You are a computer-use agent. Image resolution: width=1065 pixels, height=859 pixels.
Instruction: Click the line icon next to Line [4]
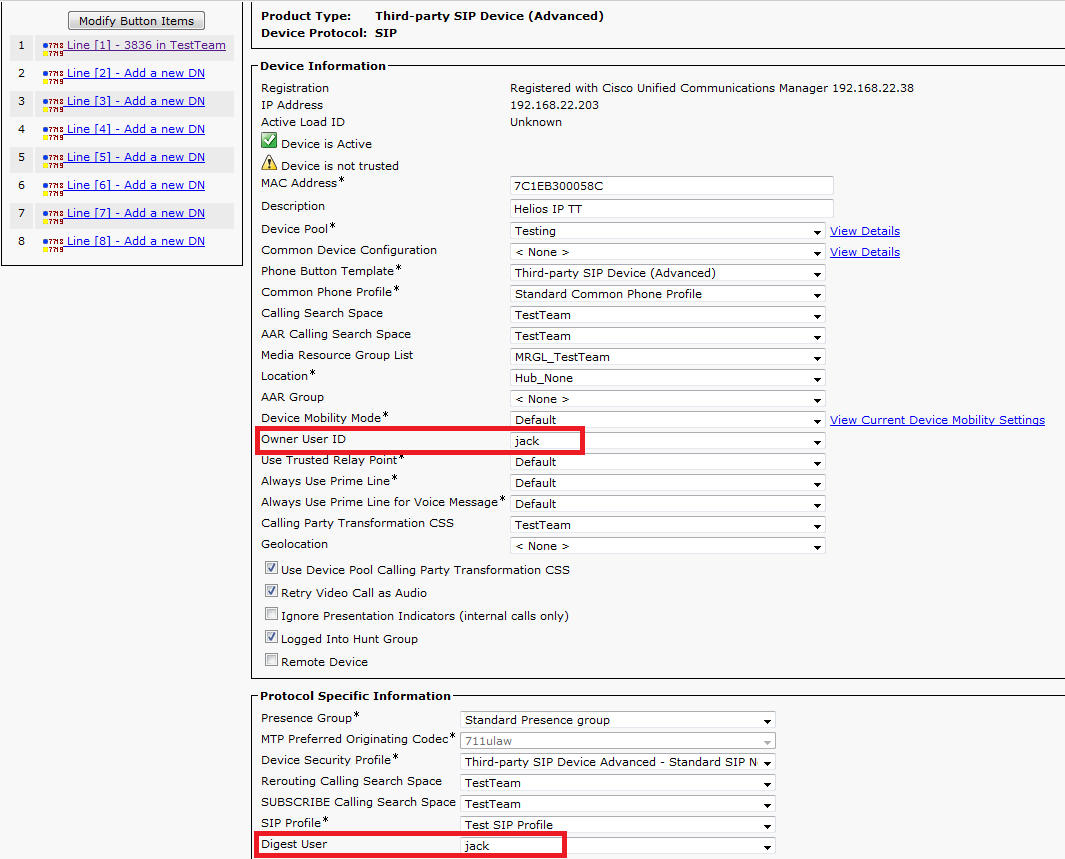coord(53,131)
